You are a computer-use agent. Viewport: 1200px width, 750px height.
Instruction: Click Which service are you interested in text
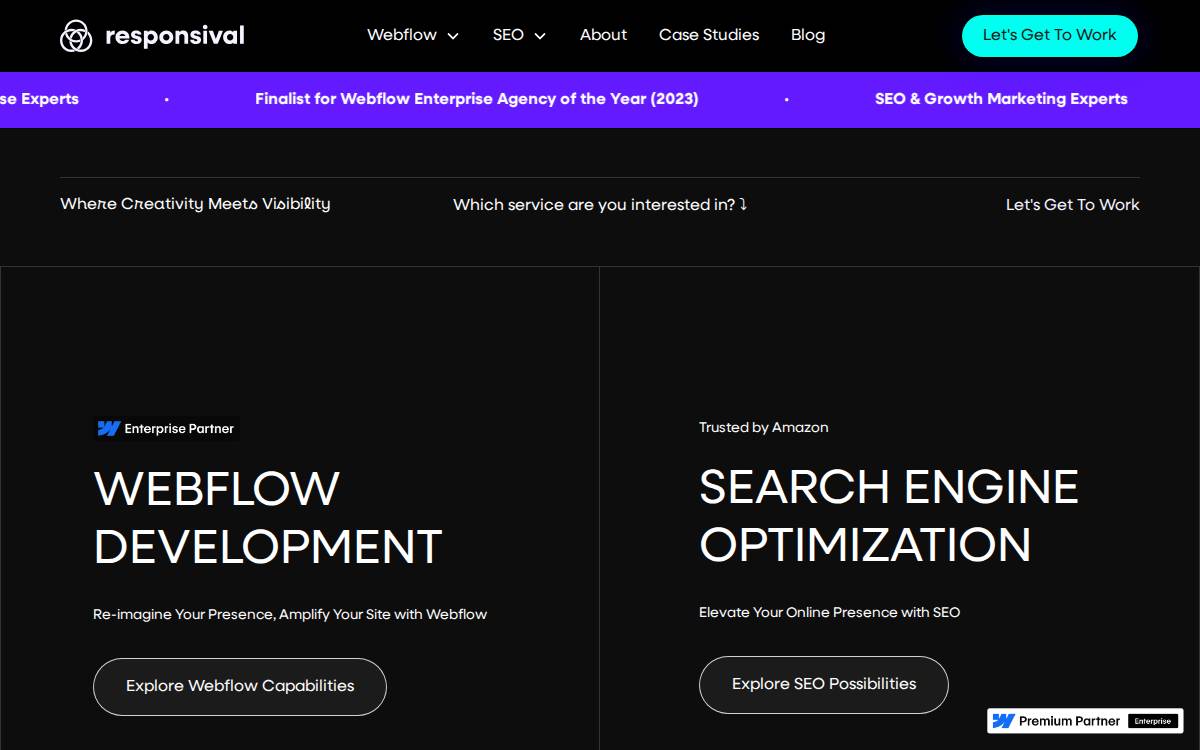pos(600,205)
